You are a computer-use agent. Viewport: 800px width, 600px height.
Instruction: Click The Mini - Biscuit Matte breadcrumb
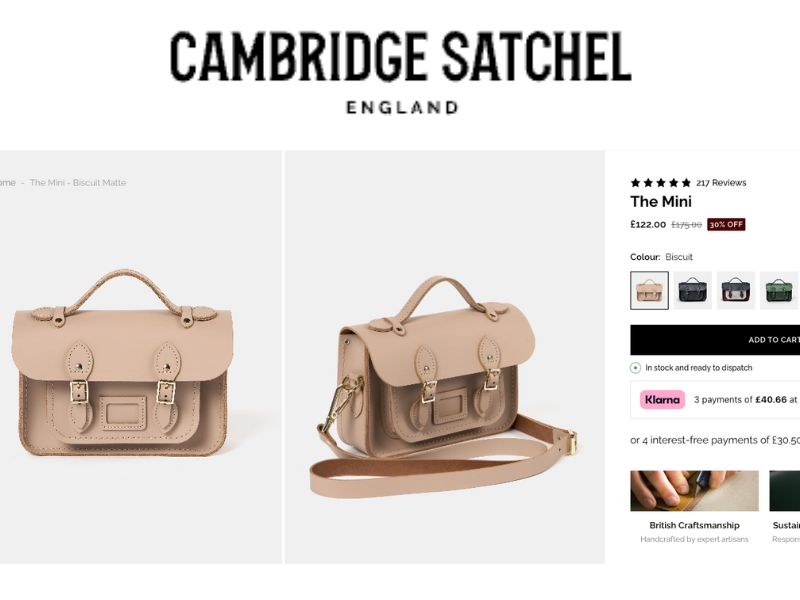click(78, 183)
